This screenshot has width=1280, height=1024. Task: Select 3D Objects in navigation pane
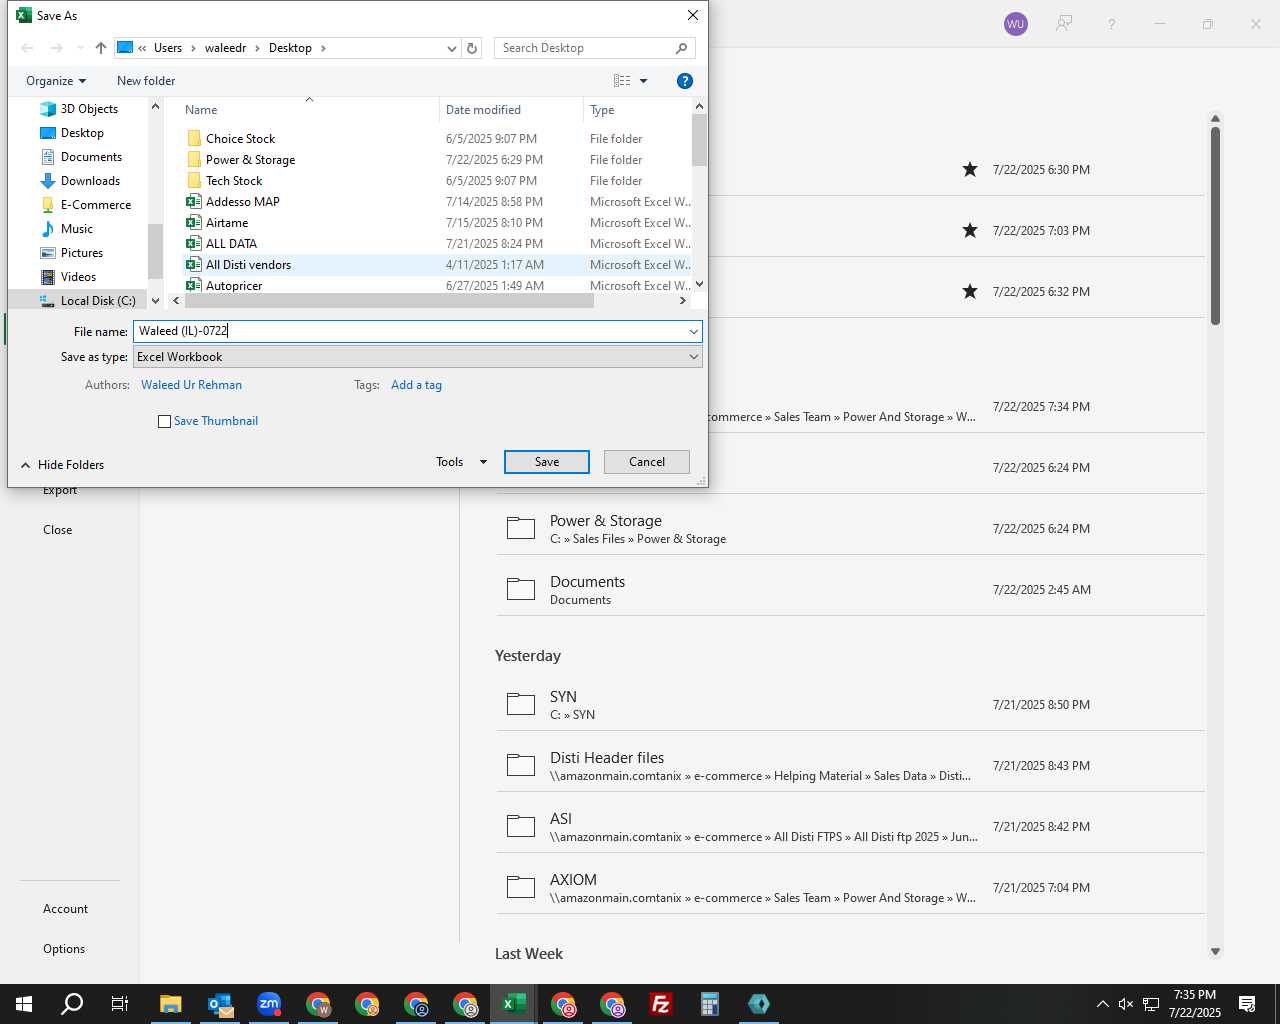pos(89,109)
